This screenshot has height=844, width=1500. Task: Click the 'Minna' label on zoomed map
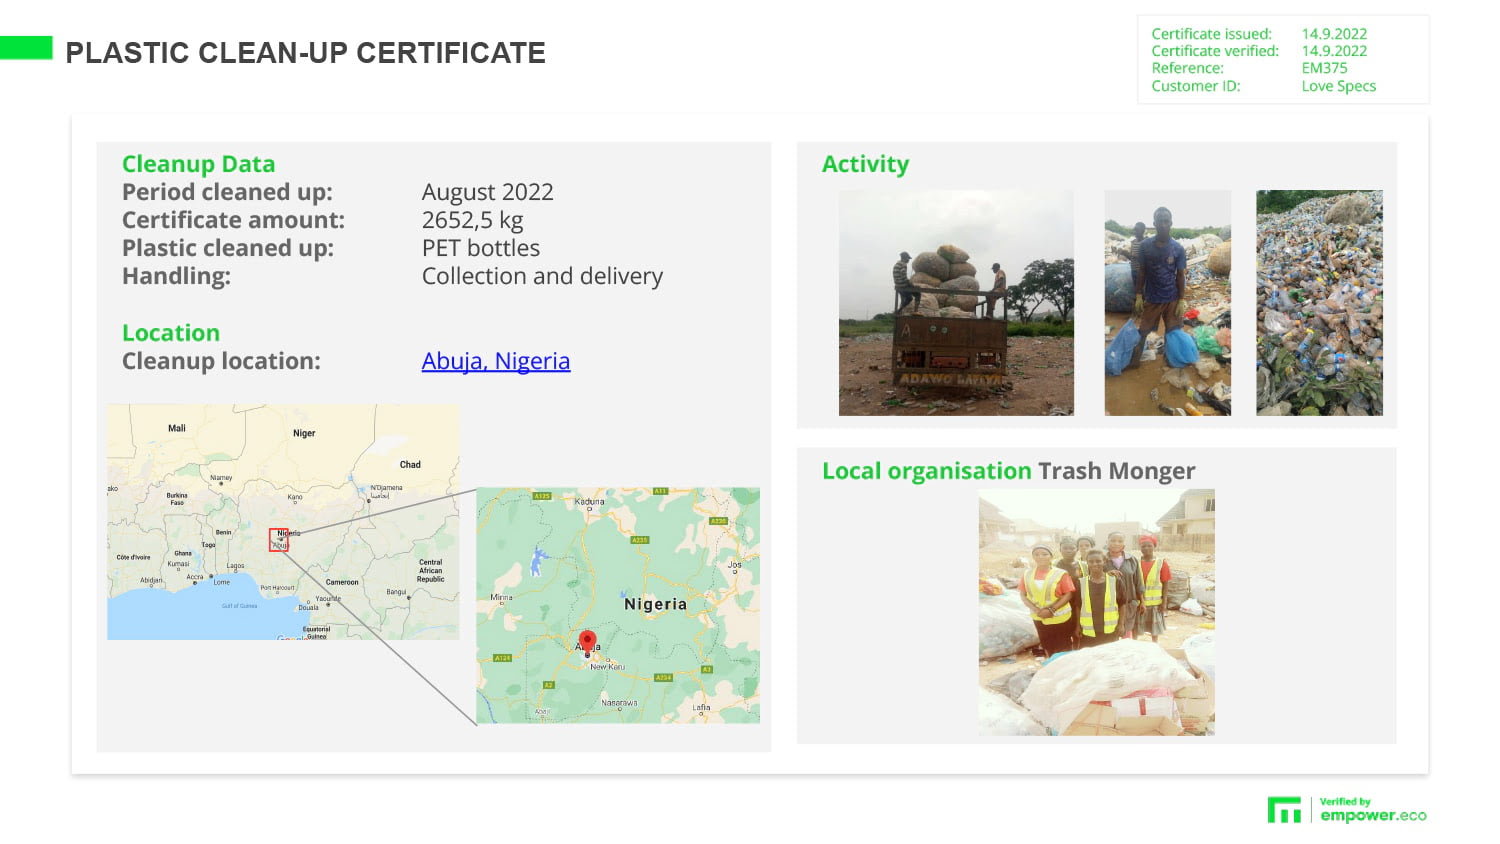[x=501, y=598]
